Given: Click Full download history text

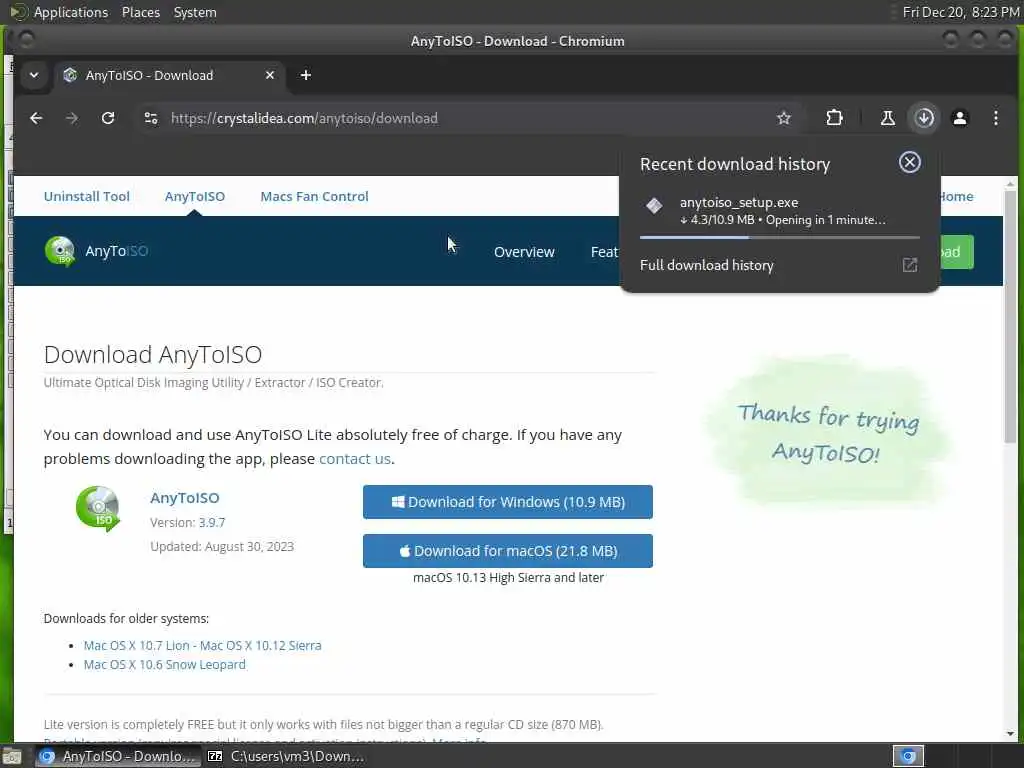Looking at the screenshot, I should (x=707, y=265).
